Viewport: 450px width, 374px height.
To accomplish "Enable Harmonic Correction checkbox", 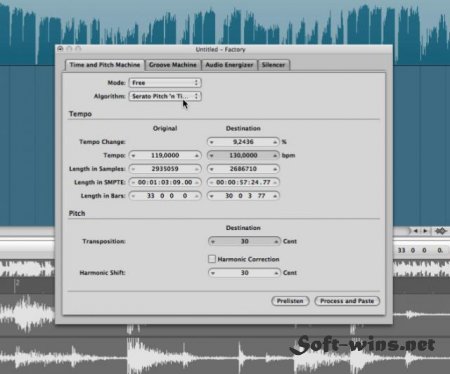I will coord(212,259).
